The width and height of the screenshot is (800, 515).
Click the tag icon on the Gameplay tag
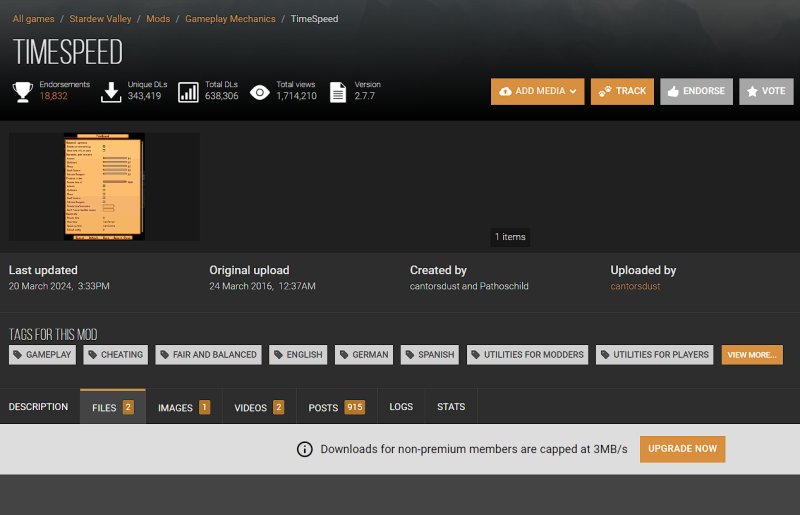point(17,355)
